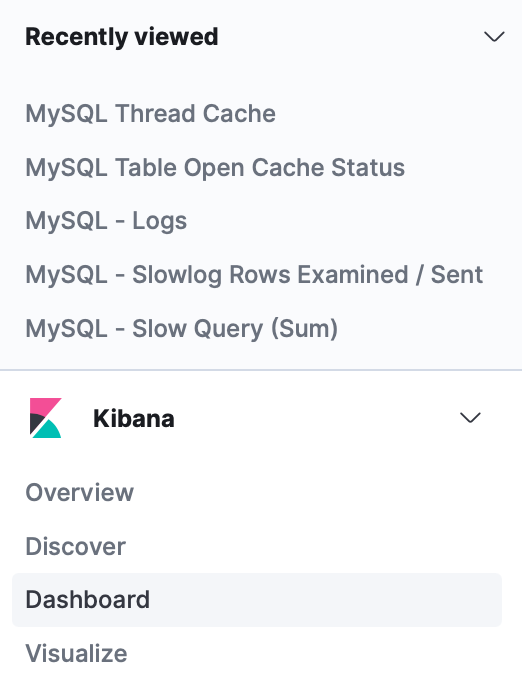Screen dimensions: 522x690
Task: Go to Kibana Overview
Action: [x=80, y=492]
